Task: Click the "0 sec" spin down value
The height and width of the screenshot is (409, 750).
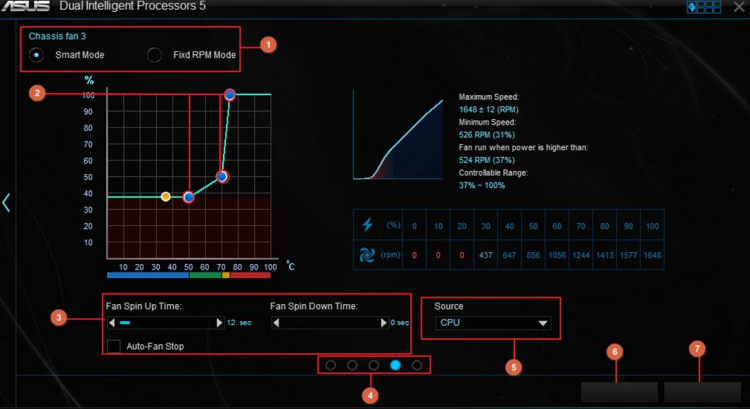Action: [x=399, y=323]
